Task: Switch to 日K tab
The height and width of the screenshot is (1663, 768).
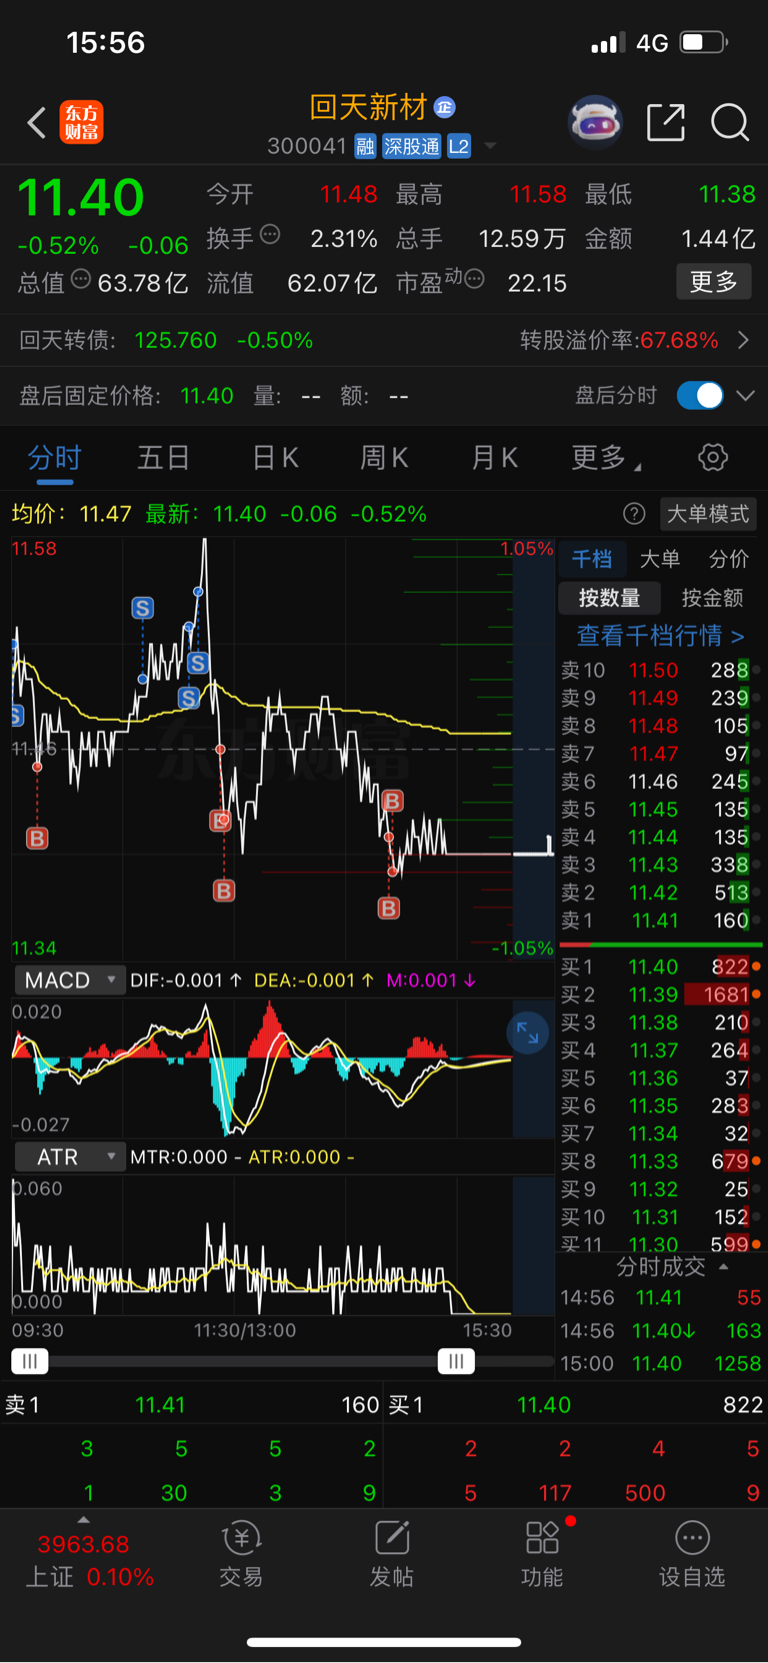Action: point(275,458)
